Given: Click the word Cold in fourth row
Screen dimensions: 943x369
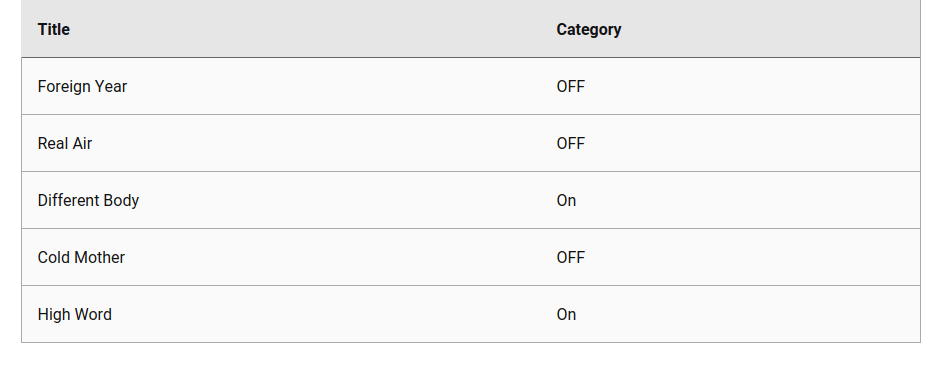Looking at the screenshot, I should coord(51,258).
